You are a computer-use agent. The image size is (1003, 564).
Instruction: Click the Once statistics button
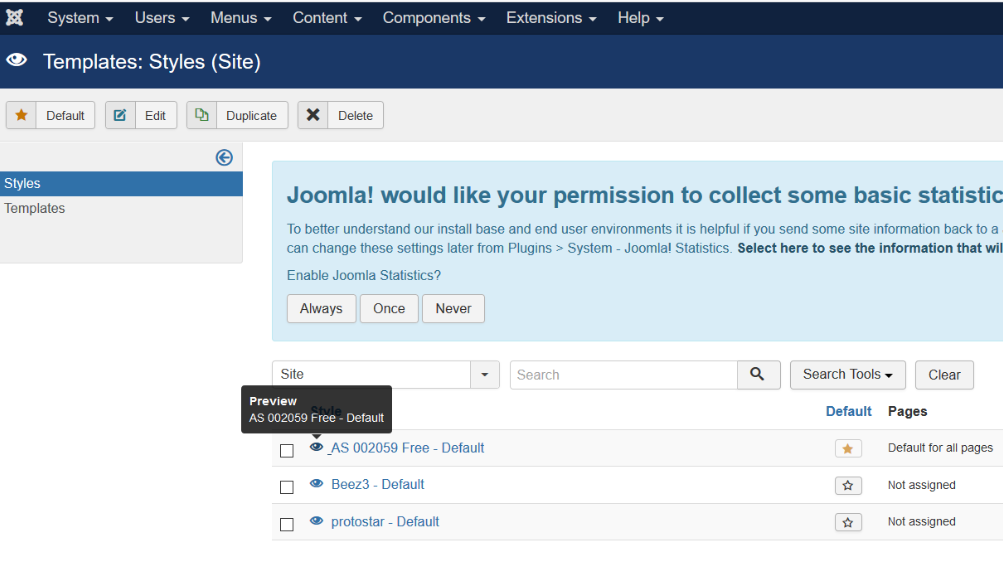(389, 308)
